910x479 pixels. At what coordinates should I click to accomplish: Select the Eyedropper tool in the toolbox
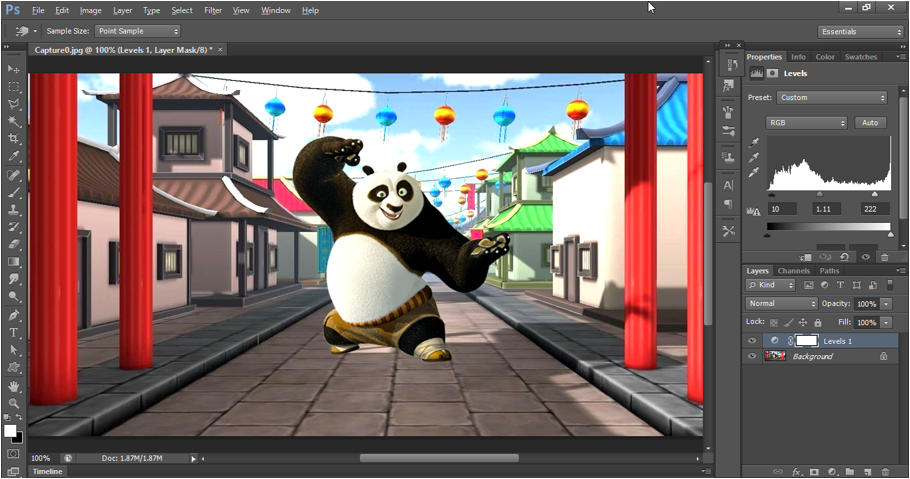13,156
